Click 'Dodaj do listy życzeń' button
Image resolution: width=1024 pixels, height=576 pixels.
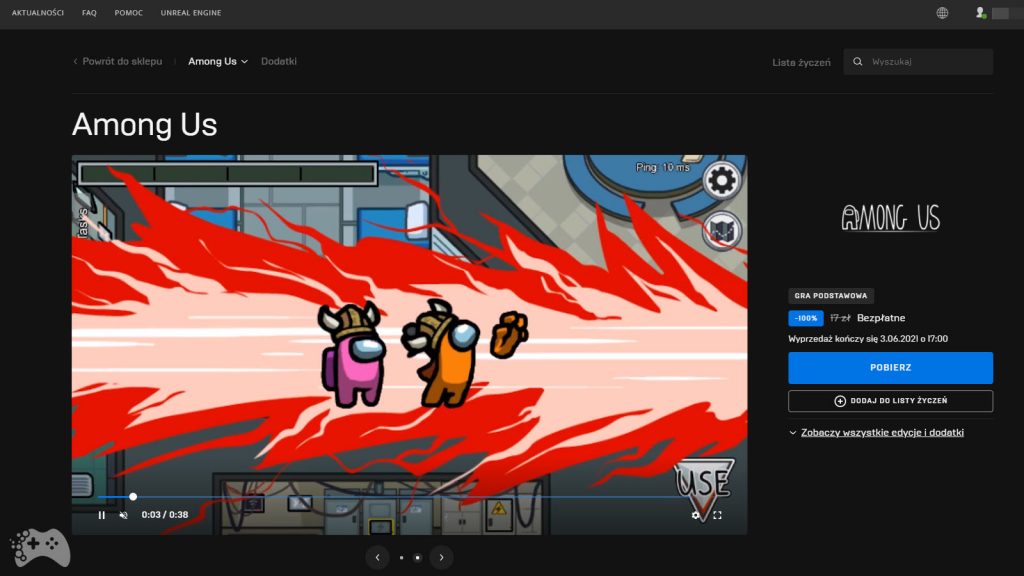(890, 401)
